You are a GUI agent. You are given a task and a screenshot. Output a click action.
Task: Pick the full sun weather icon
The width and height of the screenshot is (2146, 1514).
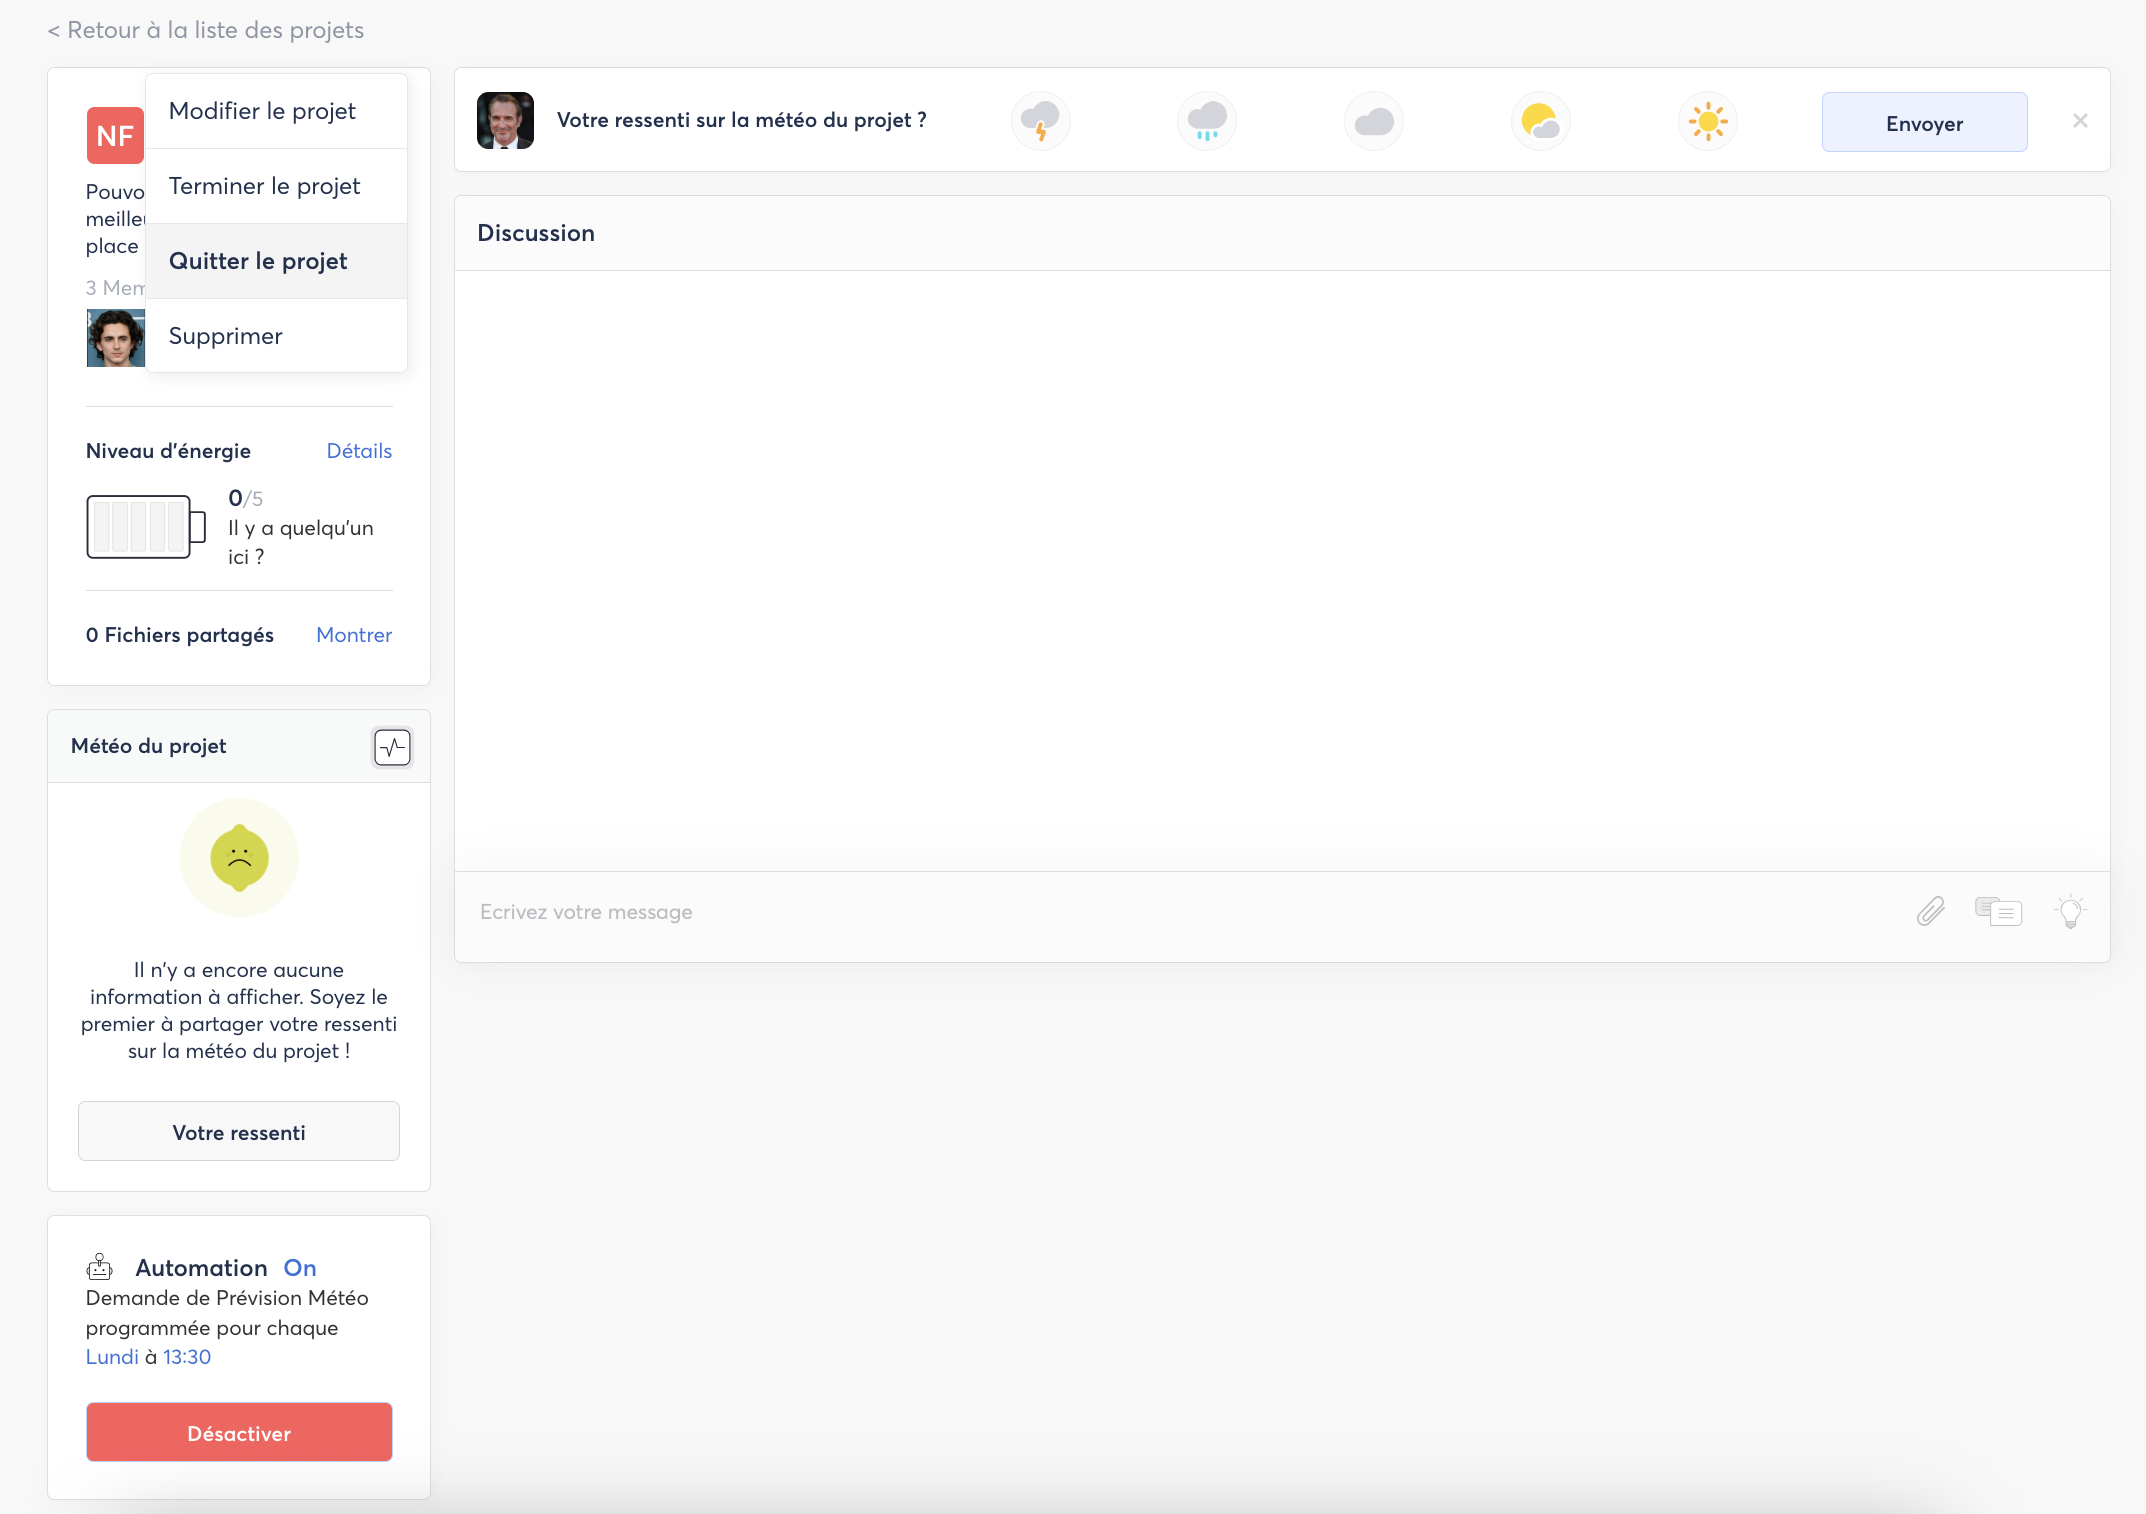tap(1707, 121)
